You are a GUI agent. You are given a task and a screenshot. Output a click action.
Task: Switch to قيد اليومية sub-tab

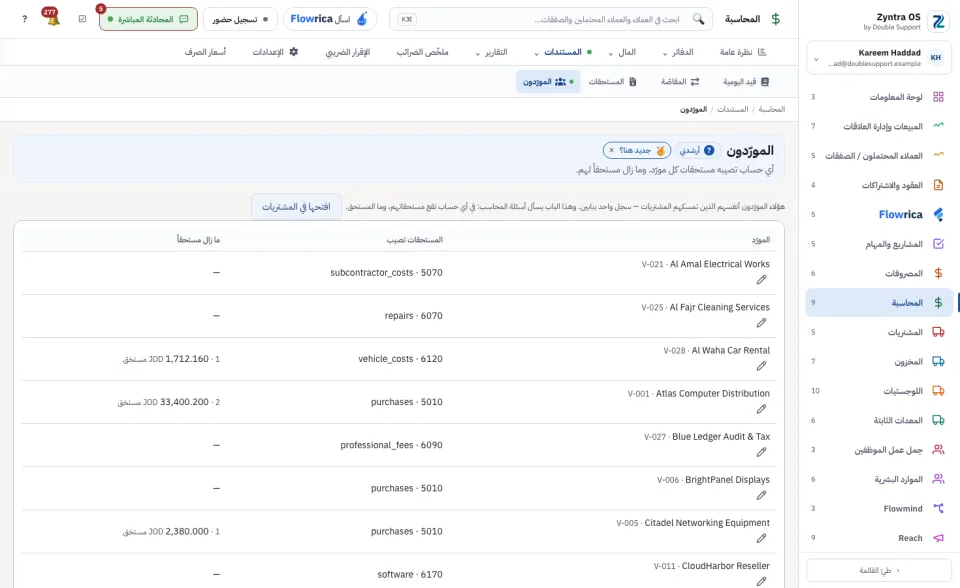(x=746, y=81)
